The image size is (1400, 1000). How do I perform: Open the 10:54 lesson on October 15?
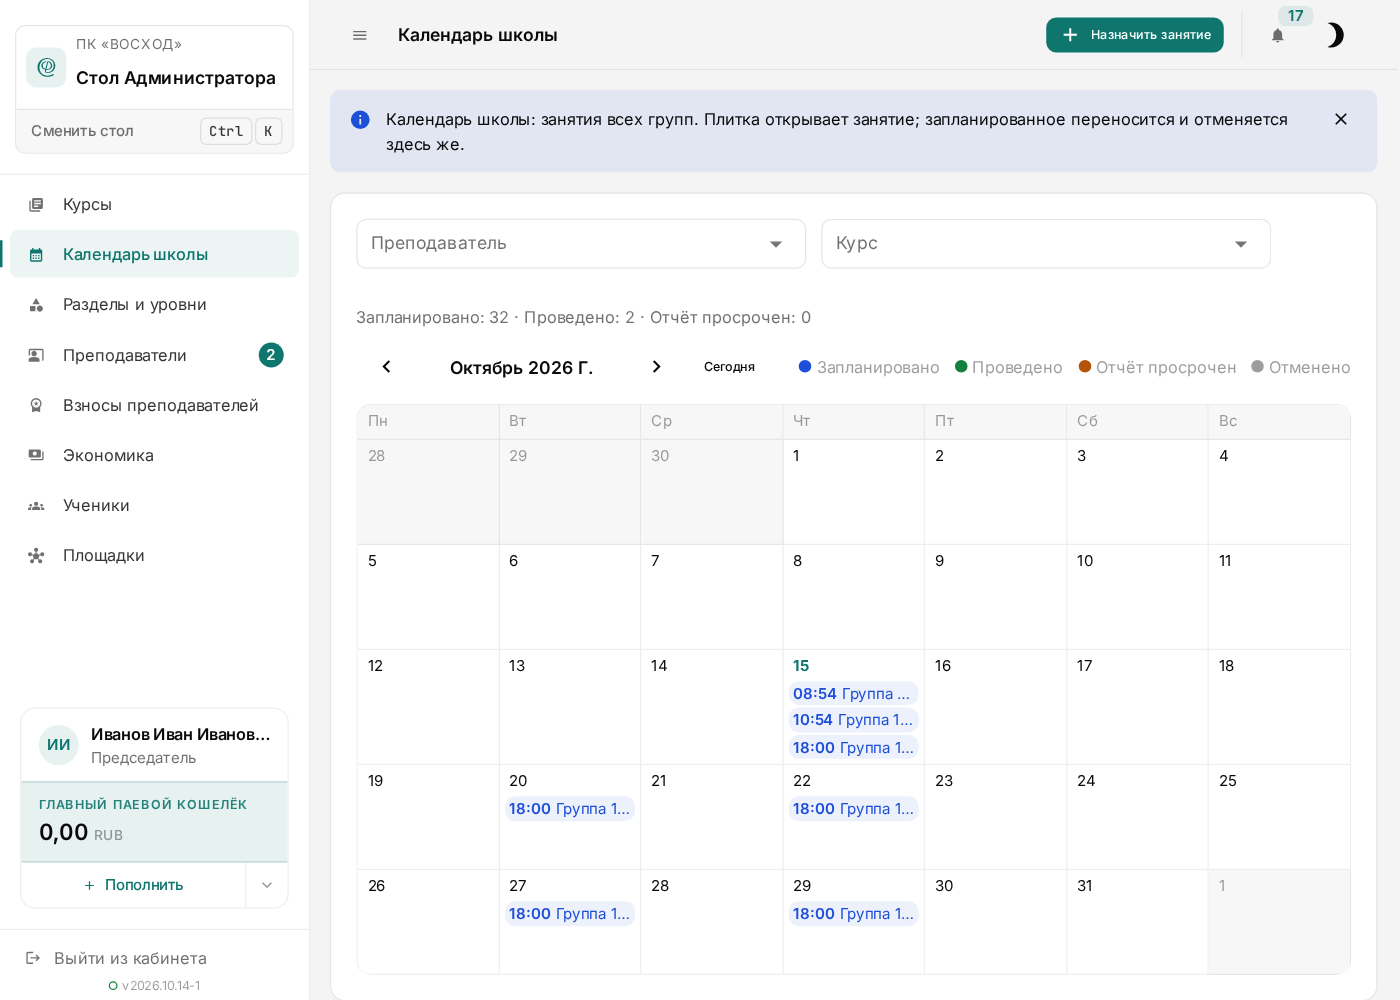pos(853,720)
